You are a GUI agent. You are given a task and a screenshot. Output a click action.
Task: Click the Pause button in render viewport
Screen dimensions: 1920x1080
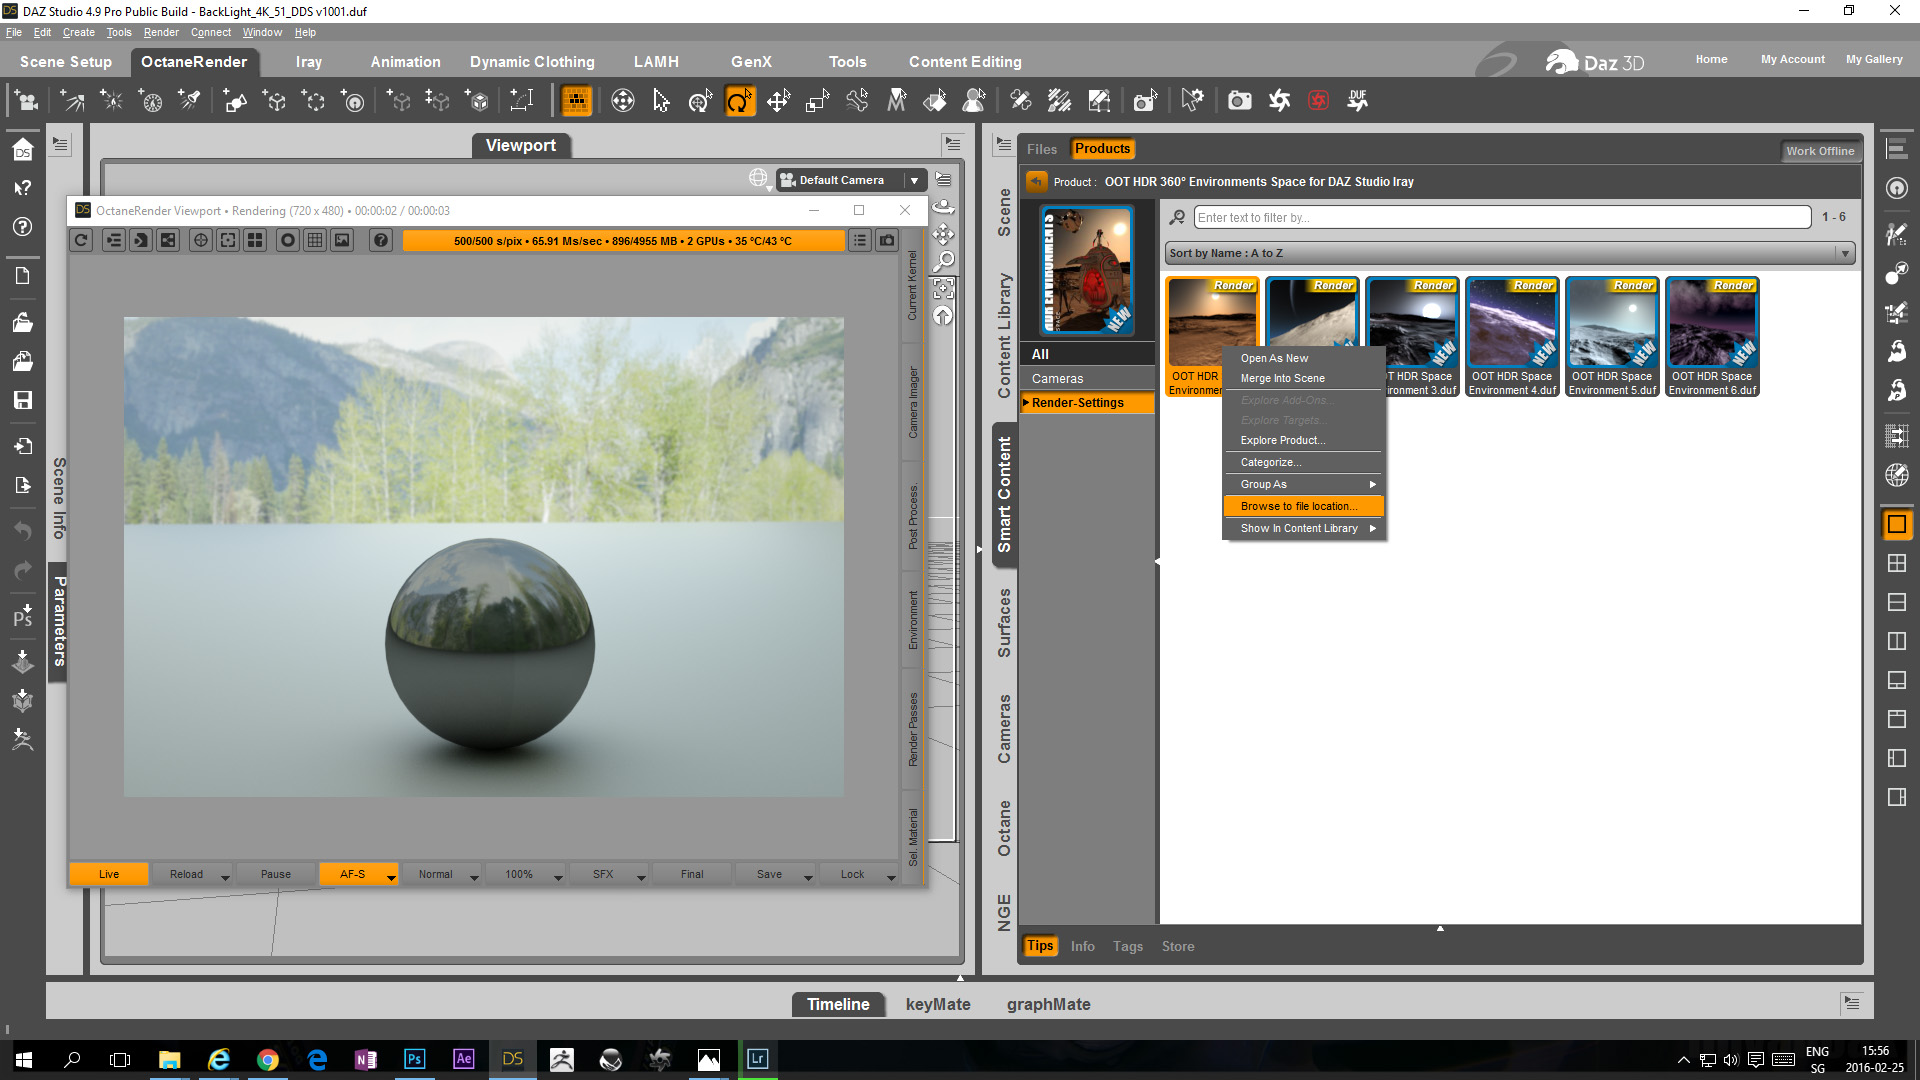[275, 874]
